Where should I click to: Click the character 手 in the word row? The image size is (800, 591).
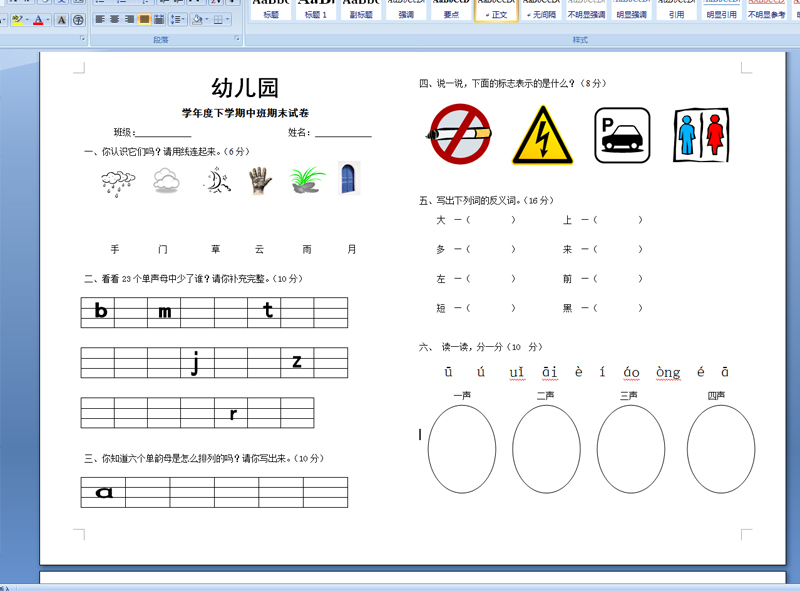click(115, 250)
